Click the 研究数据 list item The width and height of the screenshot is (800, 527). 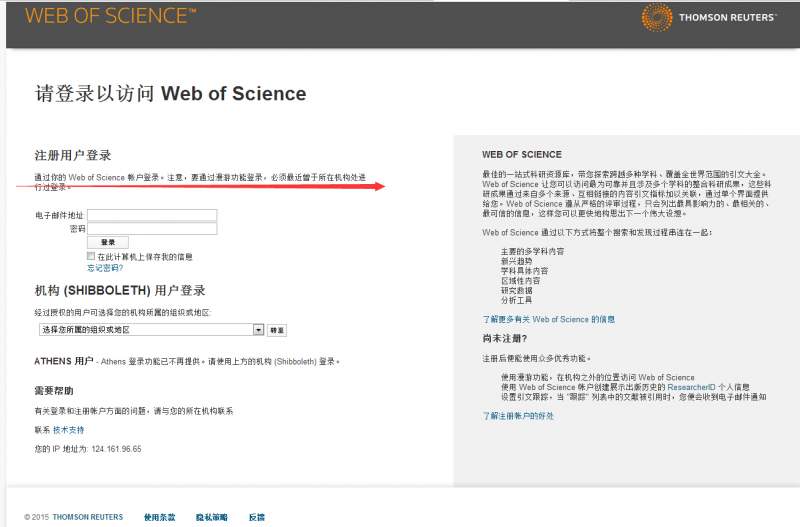click(x=516, y=290)
